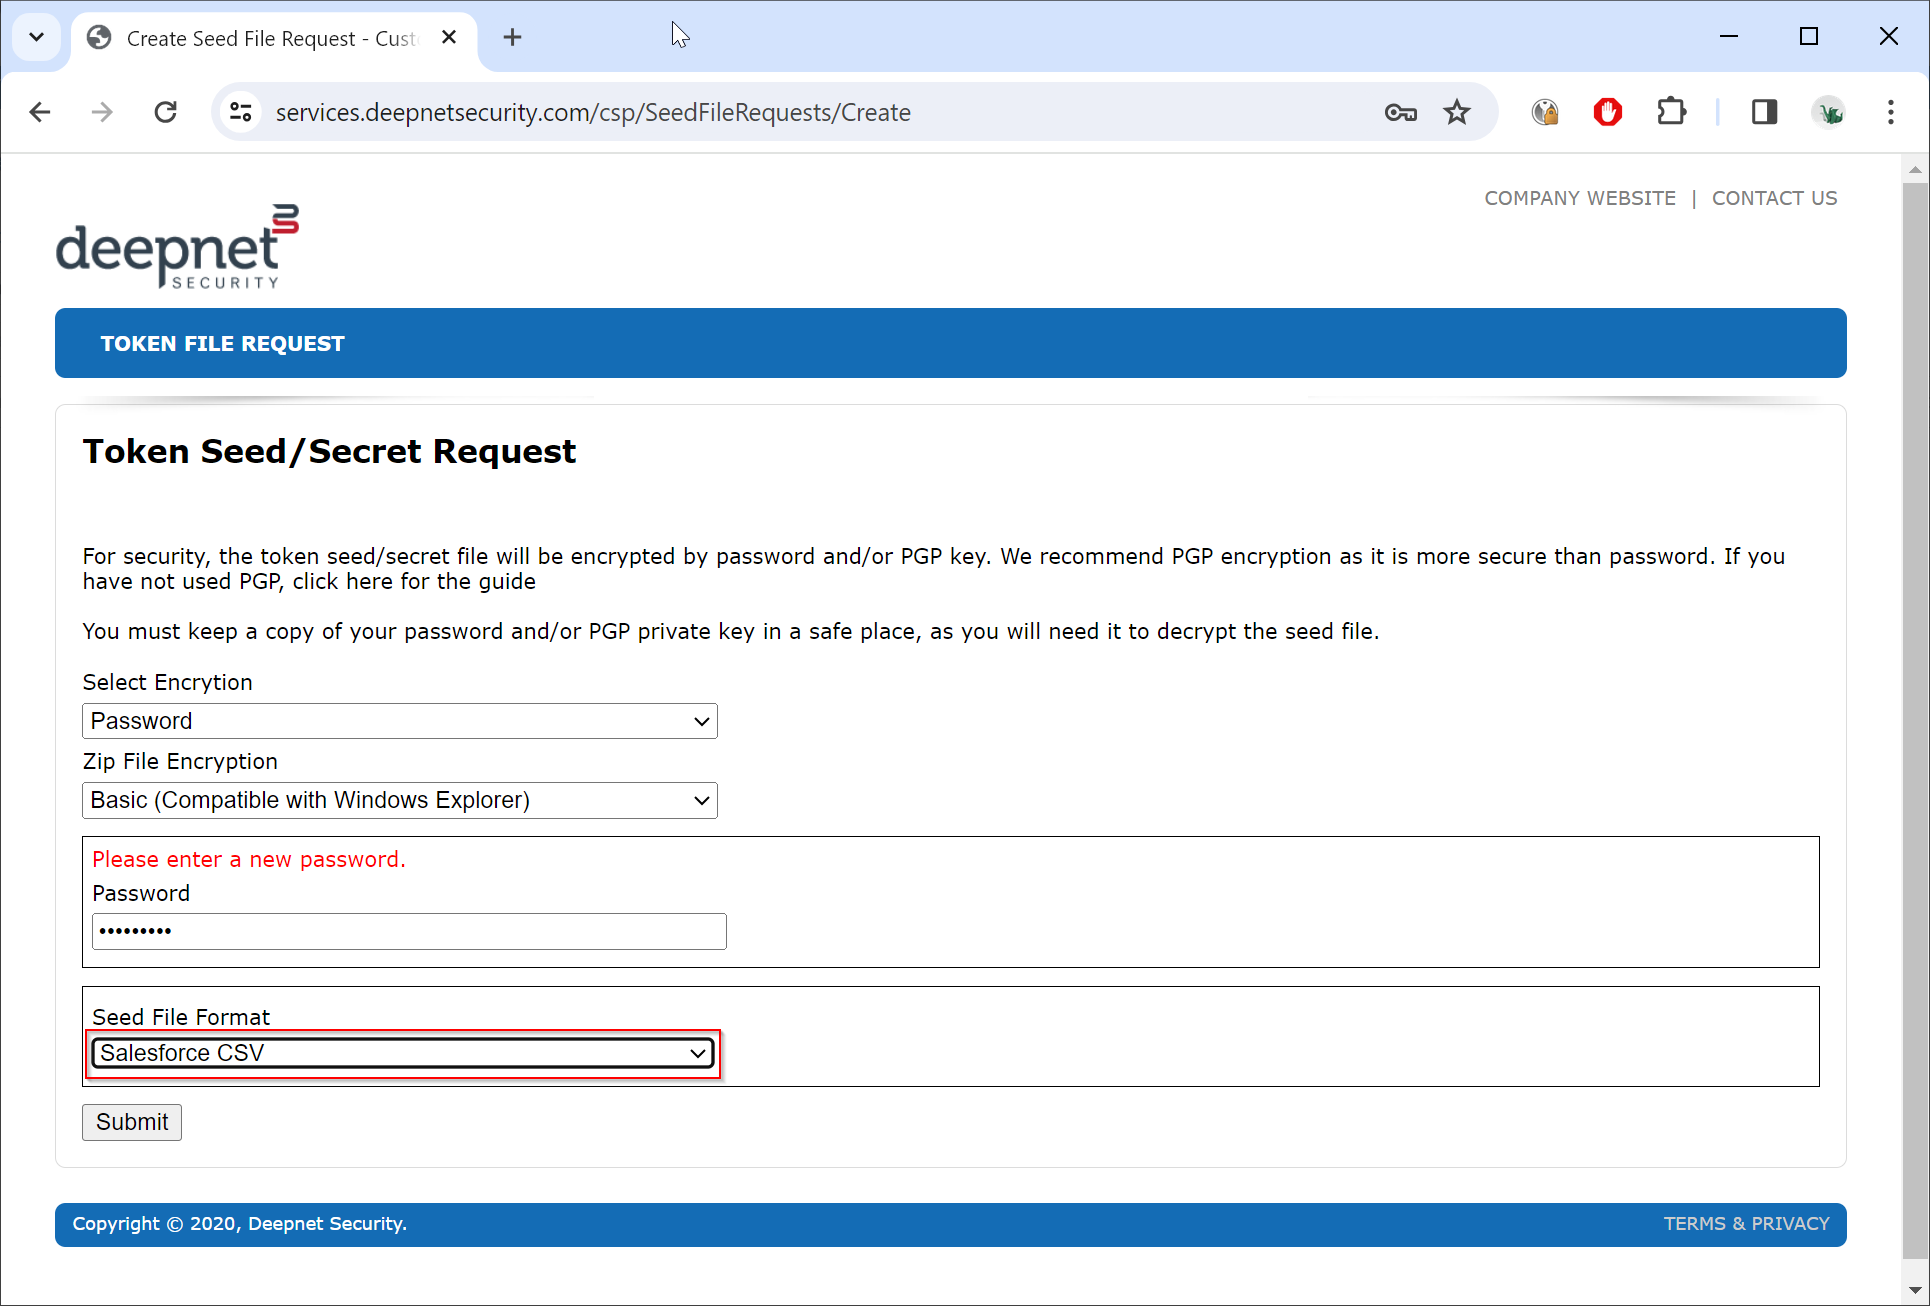Open the red ad blocker extension

(x=1607, y=112)
